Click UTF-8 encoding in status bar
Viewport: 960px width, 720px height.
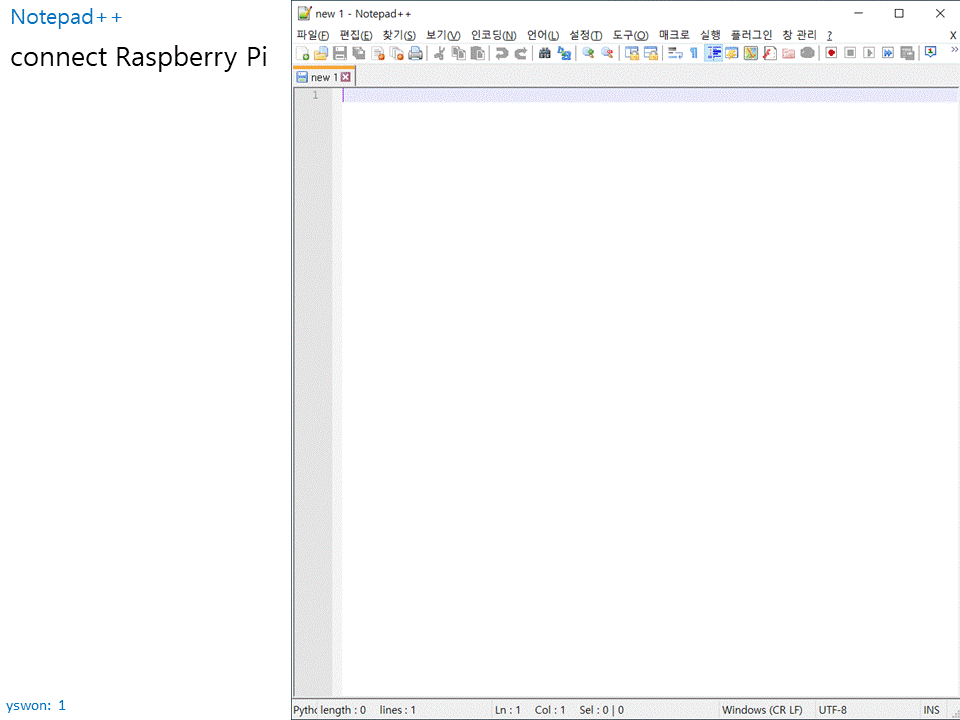tap(833, 710)
